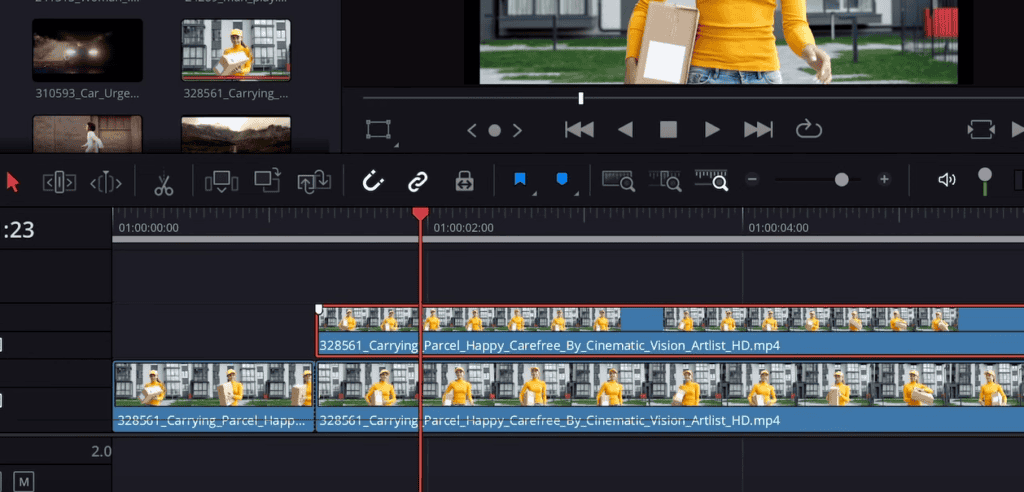The image size is (1024, 492).
Task: Click the viewer scrubber bar handle
Action: pos(581,98)
